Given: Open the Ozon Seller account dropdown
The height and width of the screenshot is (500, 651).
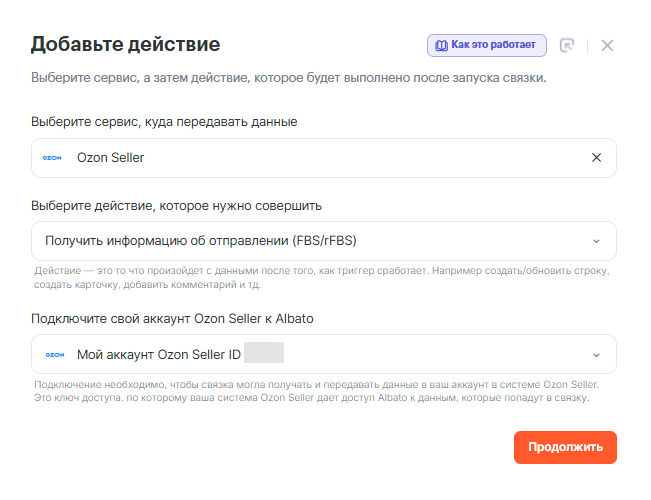Looking at the screenshot, I should coord(400,354).
